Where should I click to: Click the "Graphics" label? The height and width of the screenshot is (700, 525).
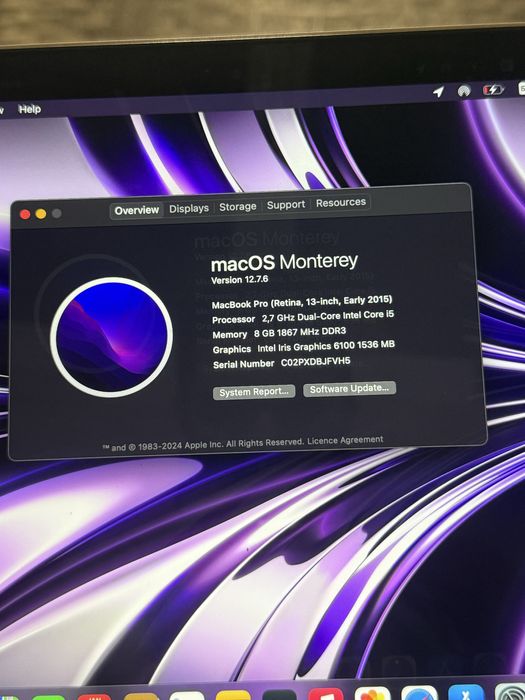232,350
